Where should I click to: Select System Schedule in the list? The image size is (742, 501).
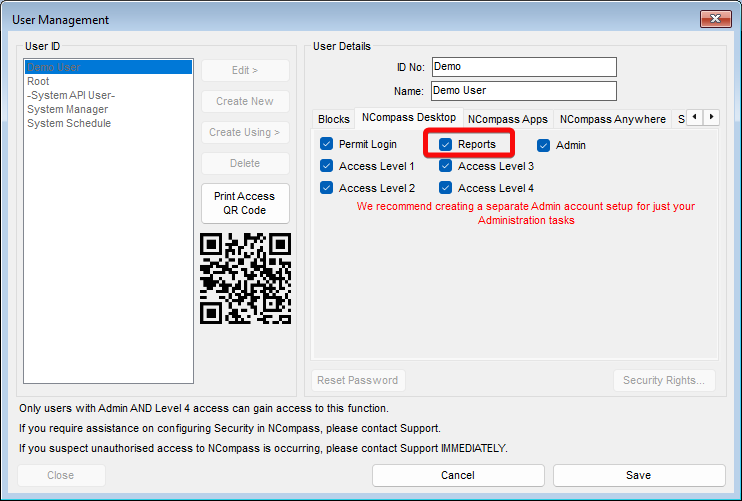pyautogui.click(x=108, y=123)
